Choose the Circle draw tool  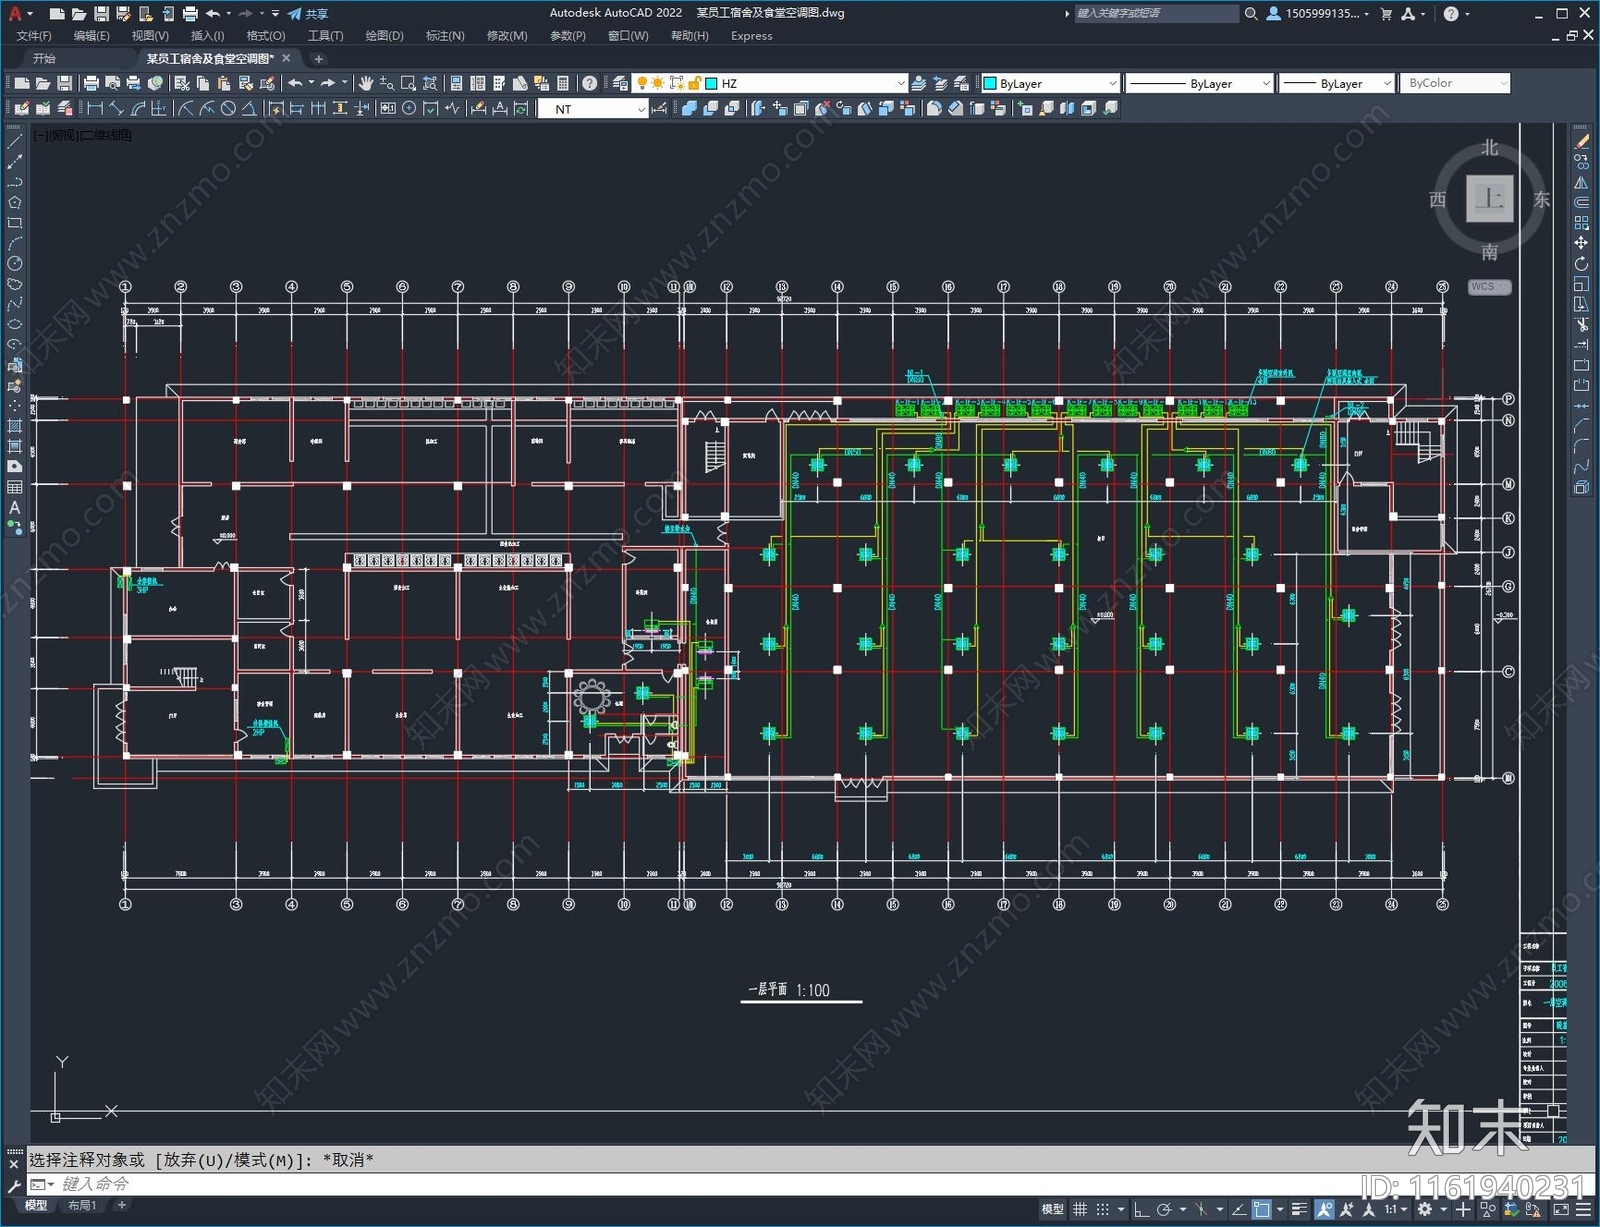click(x=15, y=264)
